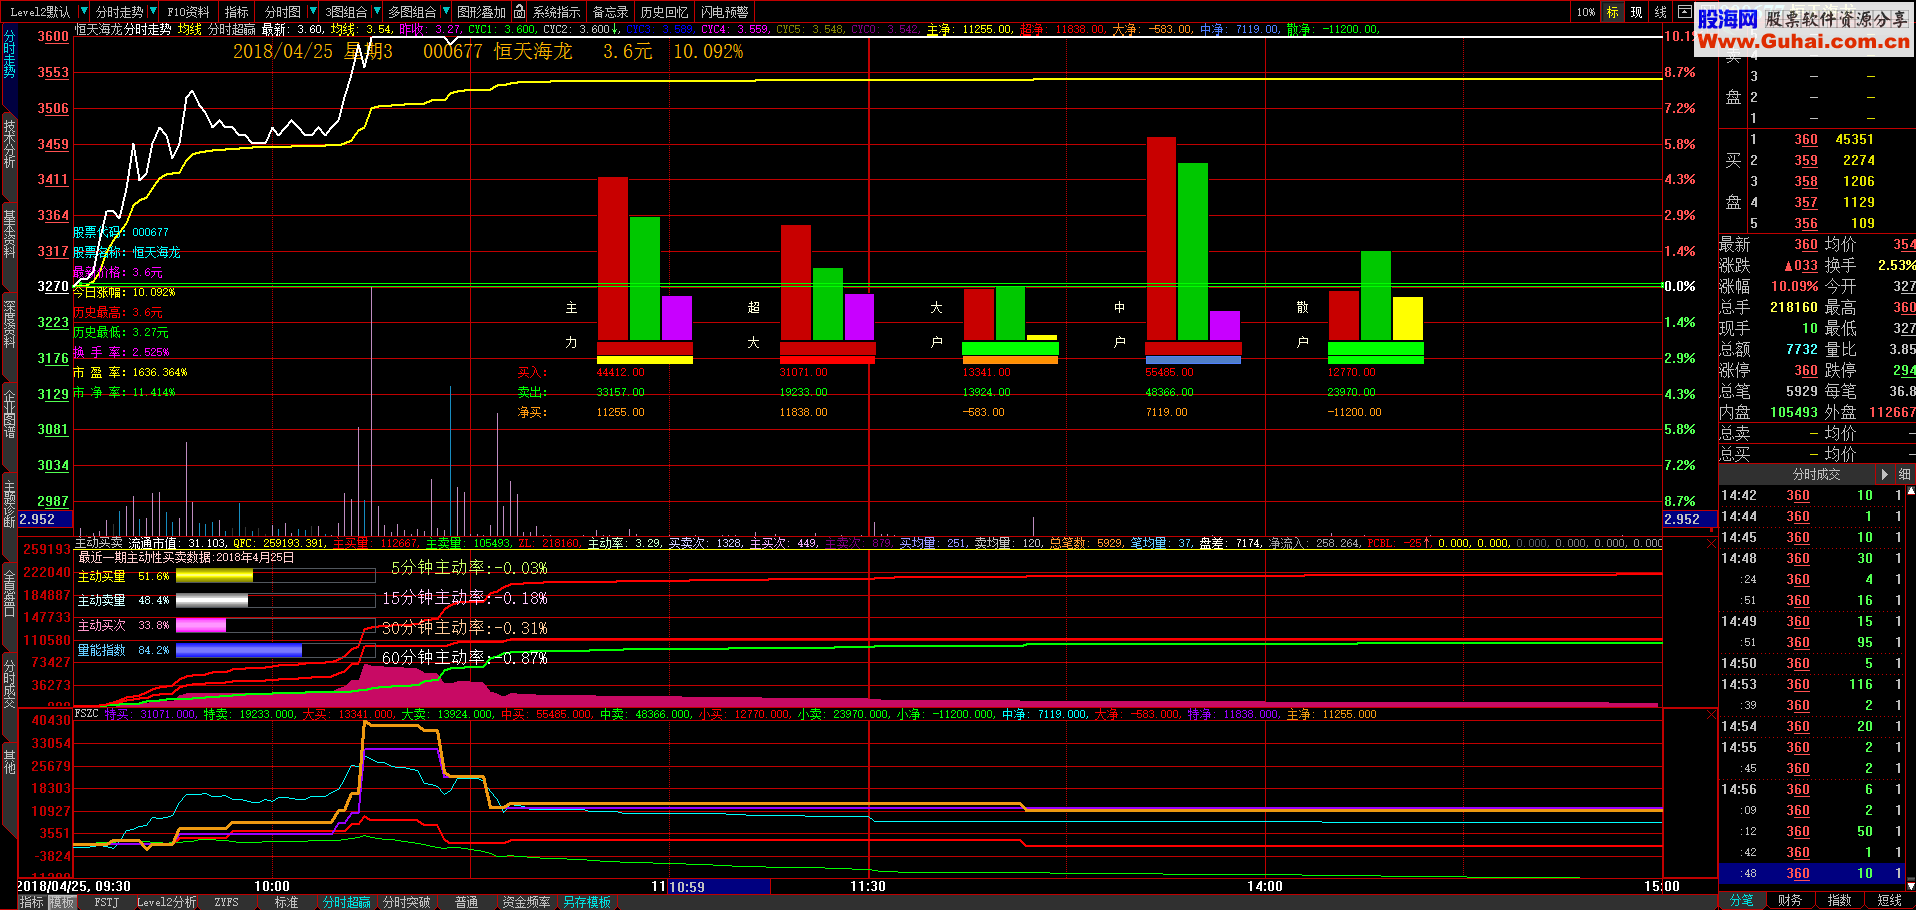Open the F10资料 page
Viewport: 1916px width, 910px height.
tap(188, 12)
